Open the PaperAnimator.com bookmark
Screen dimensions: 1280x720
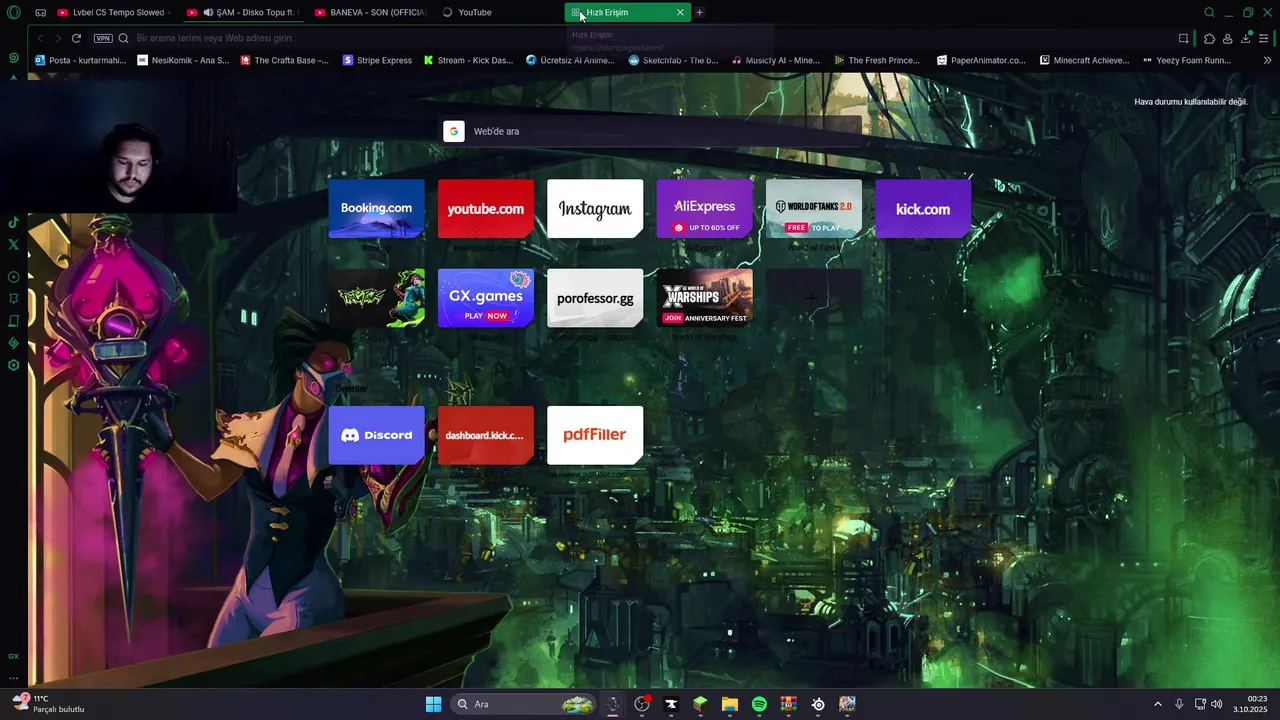(x=981, y=60)
